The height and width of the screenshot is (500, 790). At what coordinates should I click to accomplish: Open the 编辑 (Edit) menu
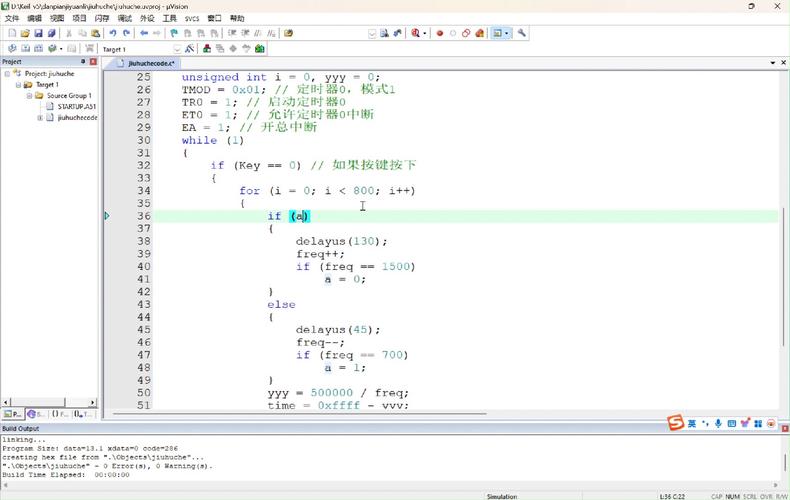pos(34,18)
